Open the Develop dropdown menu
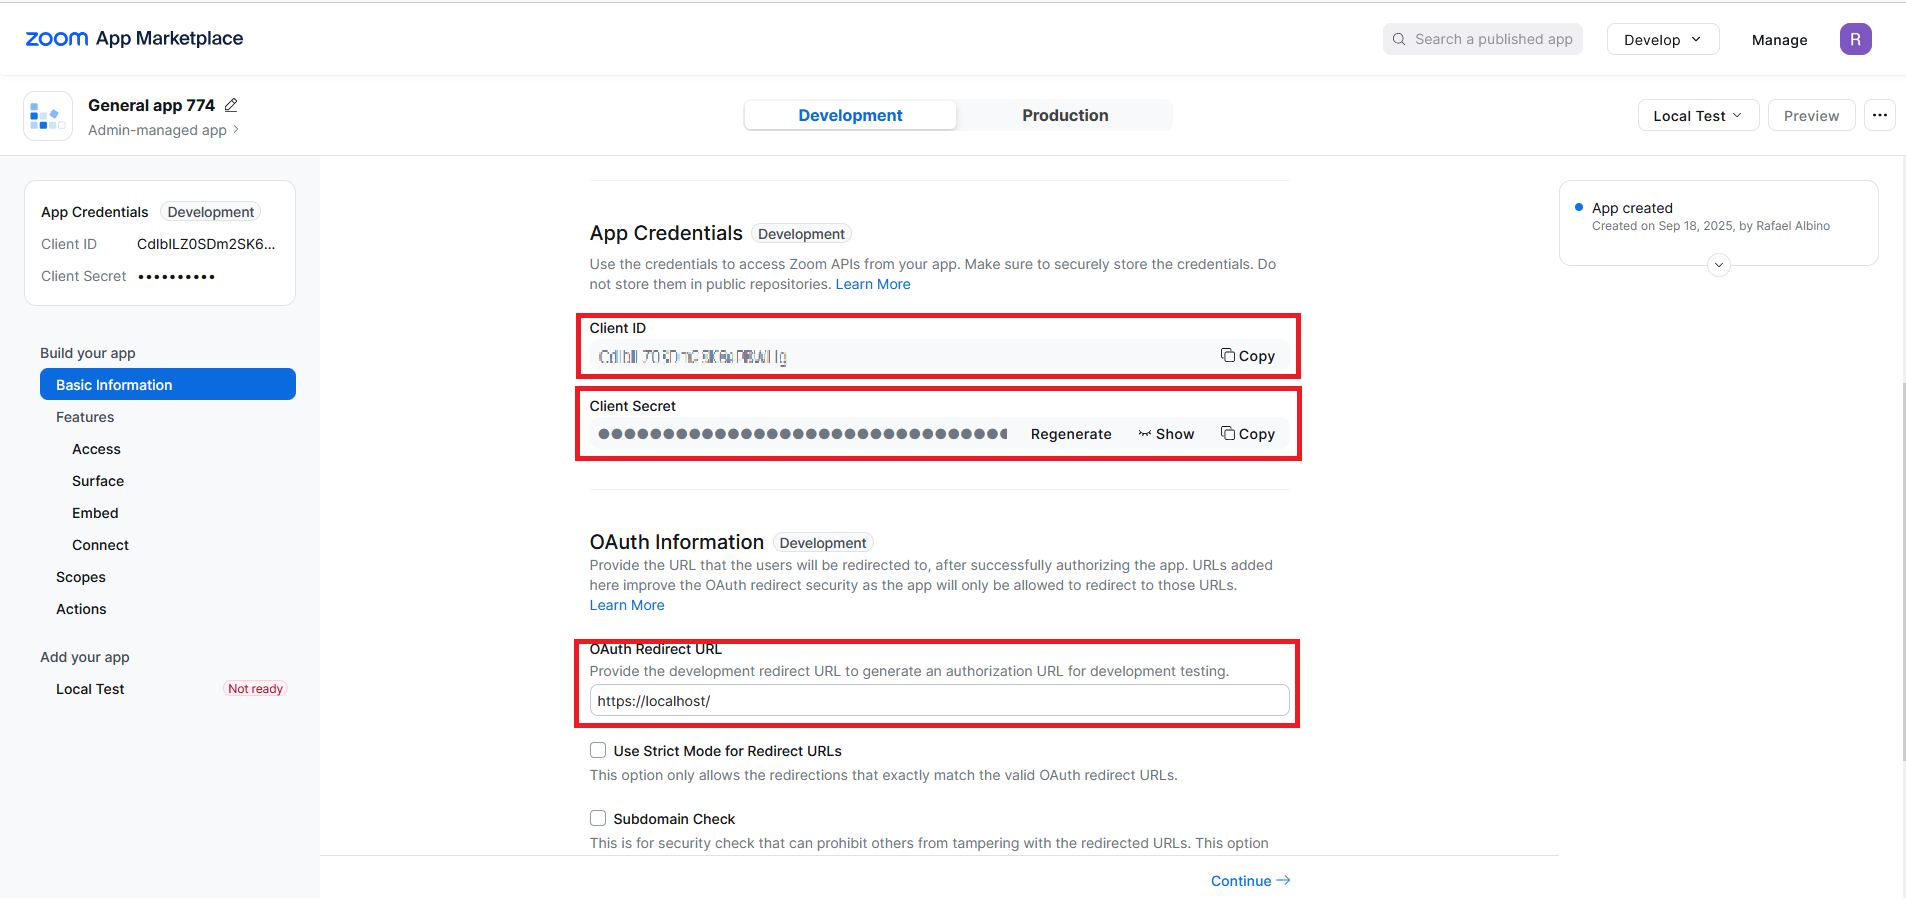The height and width of the screenshot is (899, 1906). [x=1662, y=40]
